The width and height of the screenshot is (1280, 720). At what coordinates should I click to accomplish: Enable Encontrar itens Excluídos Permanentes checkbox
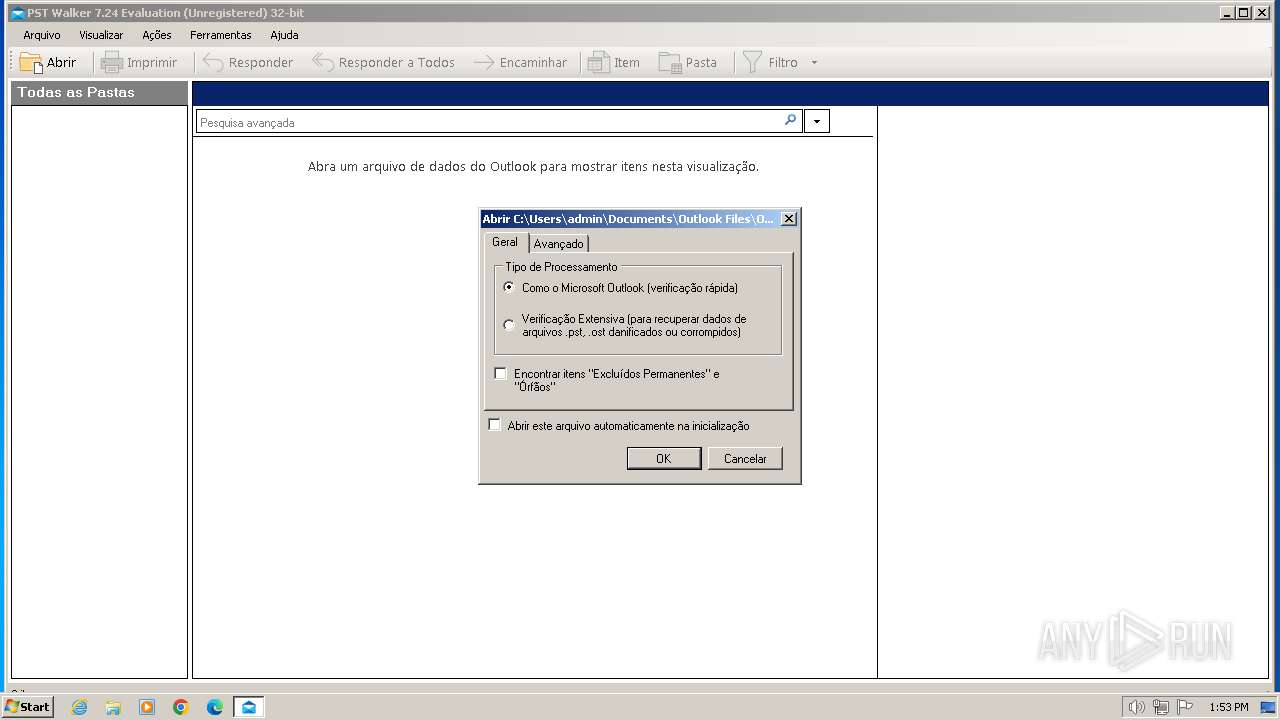pyautogui.click(x=501, y=374)
